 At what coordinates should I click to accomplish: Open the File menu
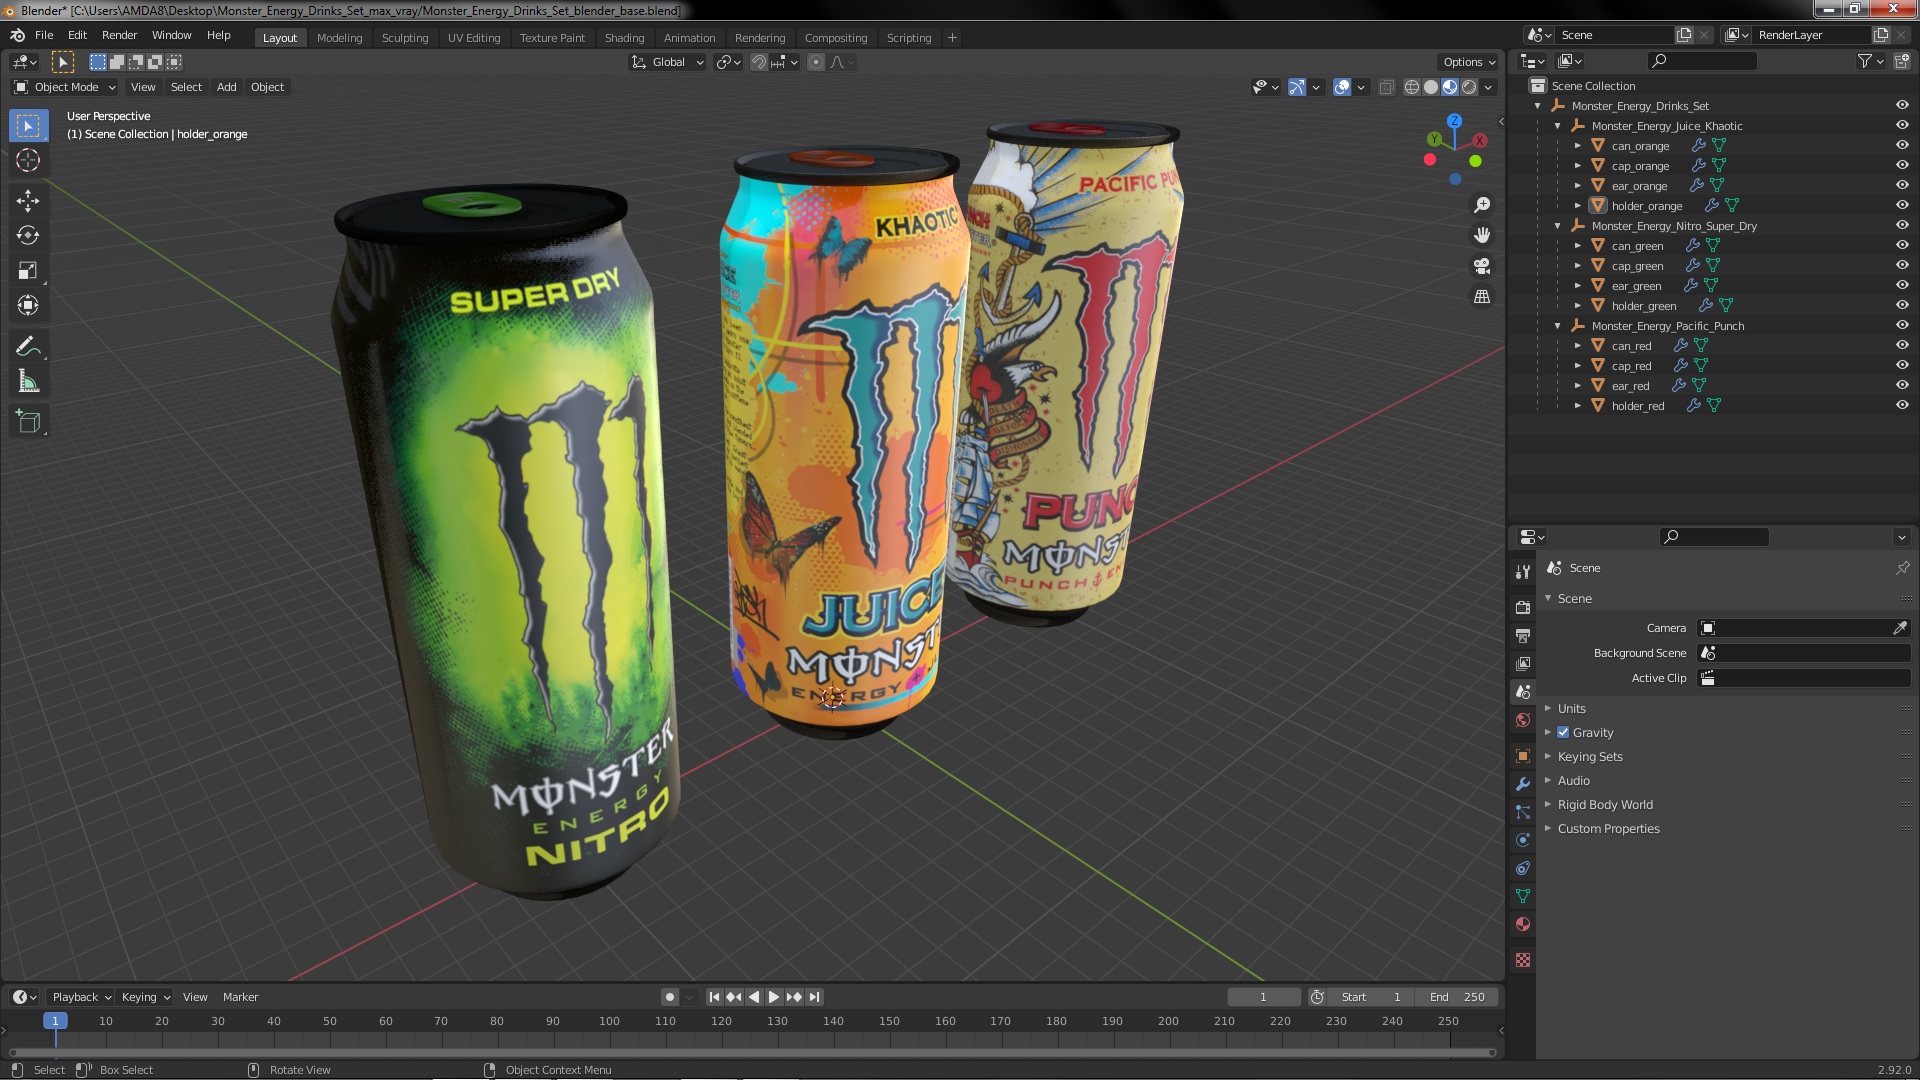click(x=44, y=35)
